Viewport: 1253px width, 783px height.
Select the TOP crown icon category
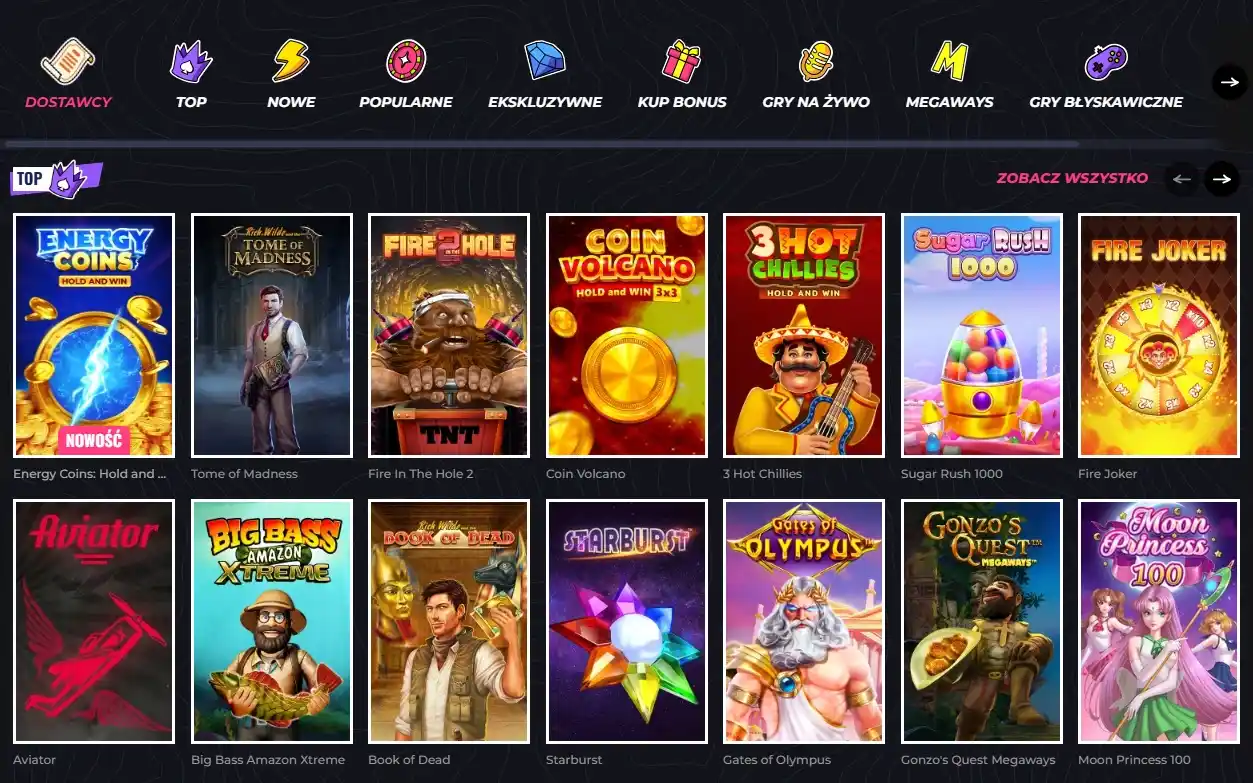click(191, 61)
